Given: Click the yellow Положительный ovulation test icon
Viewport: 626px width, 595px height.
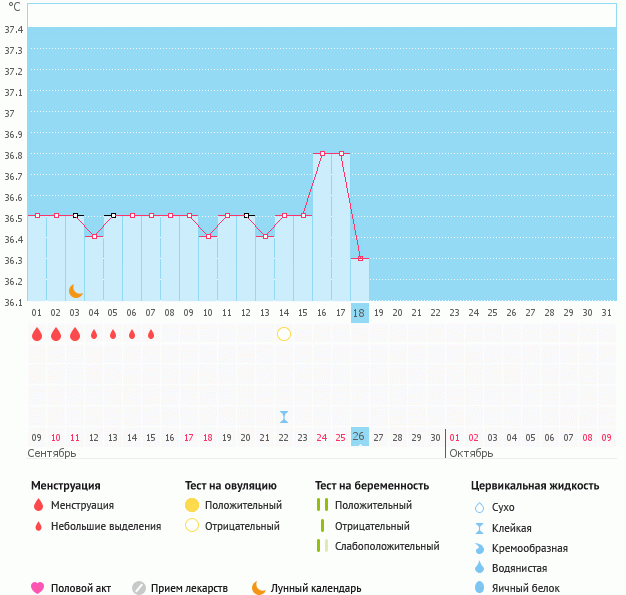Looking at the screenshot, I should [x=192, y=506].
